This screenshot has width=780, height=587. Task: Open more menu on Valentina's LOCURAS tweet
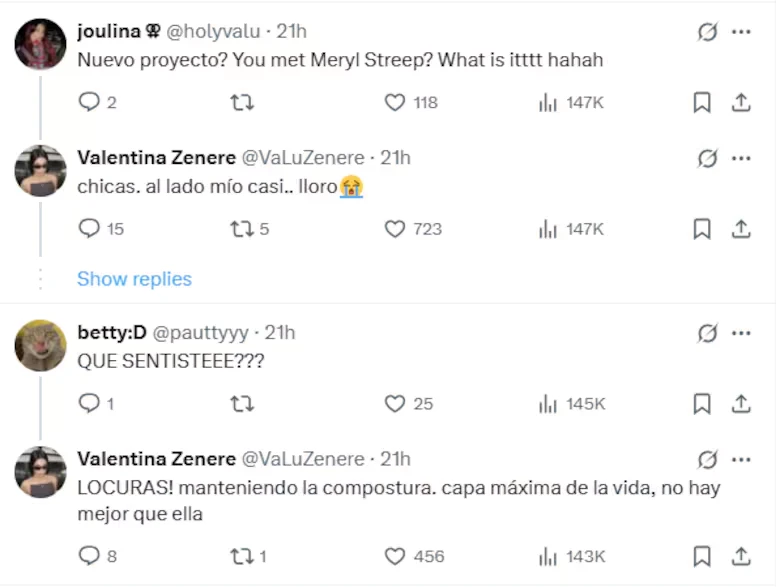click(x=741, y=459)
